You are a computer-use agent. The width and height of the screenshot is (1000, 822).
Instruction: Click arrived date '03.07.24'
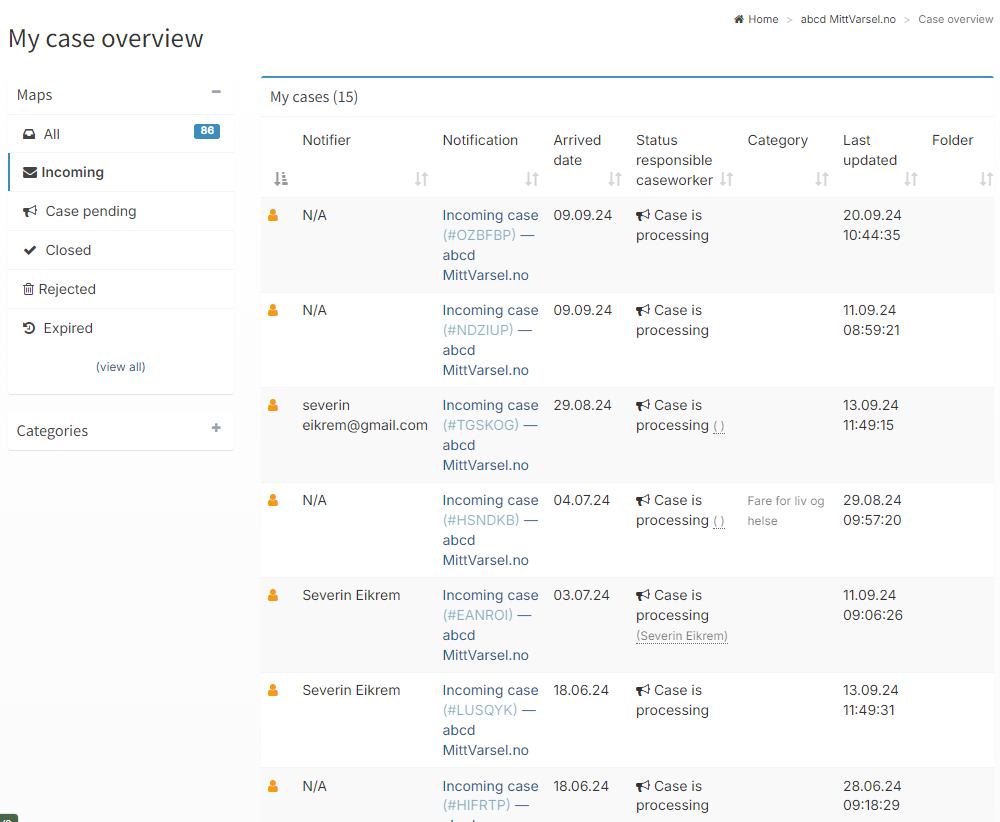coord(581,595)
